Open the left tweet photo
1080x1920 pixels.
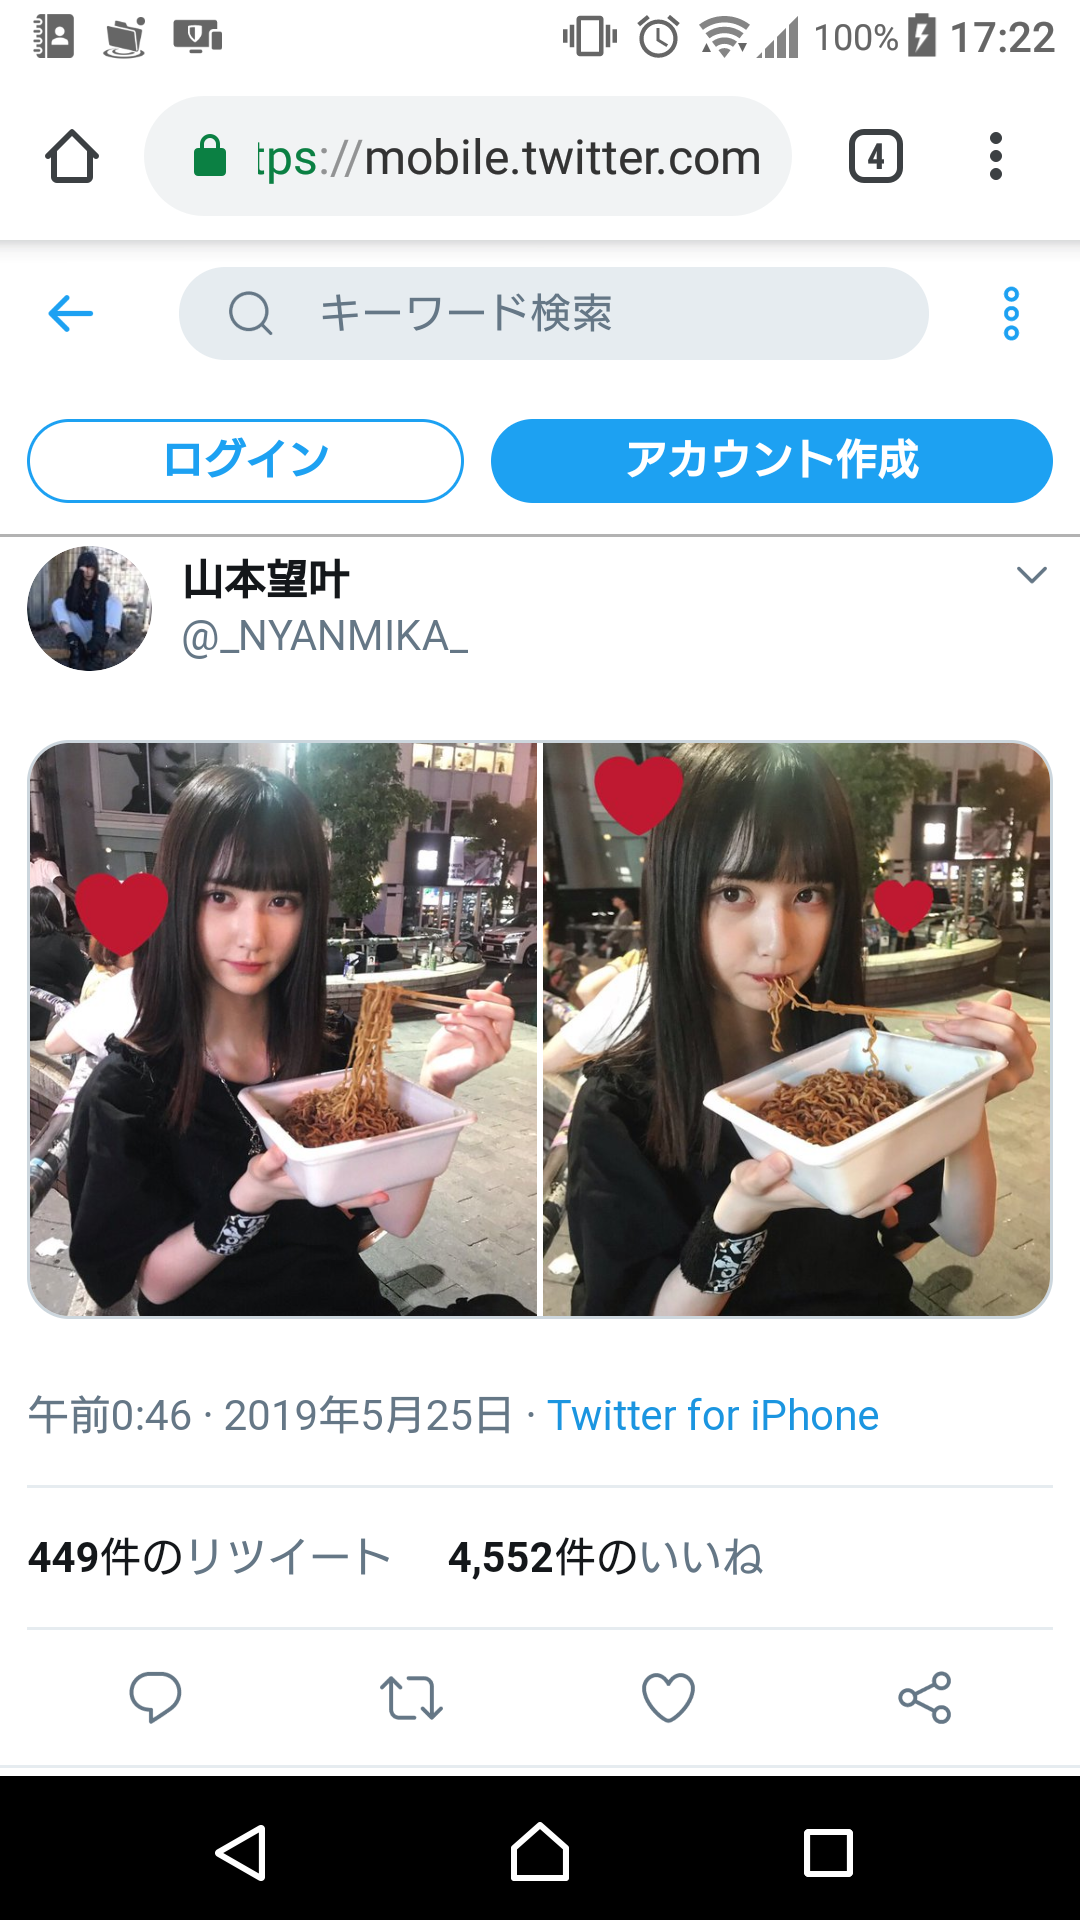[x=283, y=1029]
